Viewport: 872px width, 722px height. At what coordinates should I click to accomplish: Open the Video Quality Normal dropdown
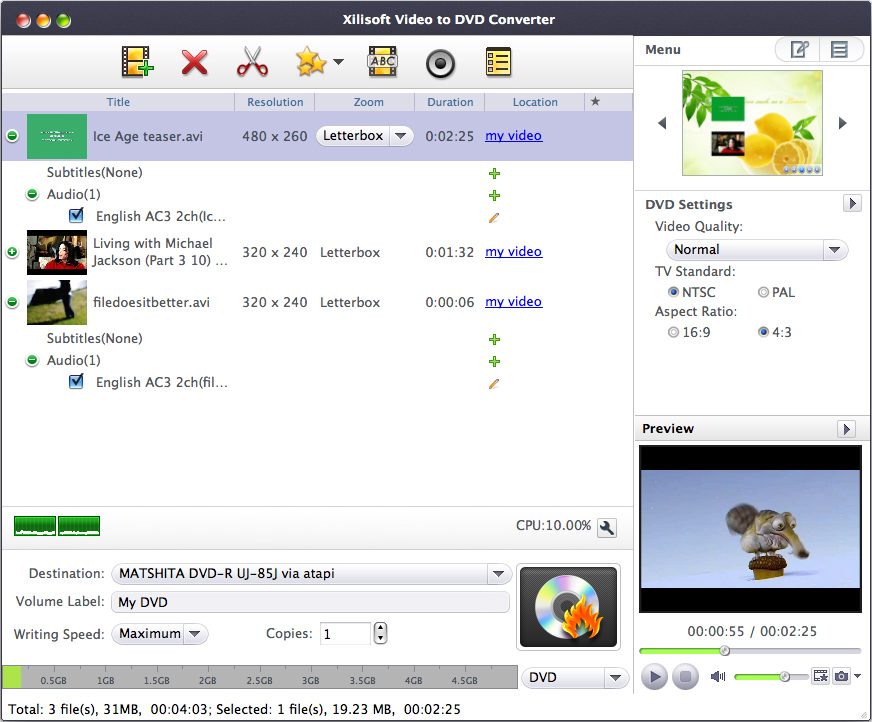[757, 250]
